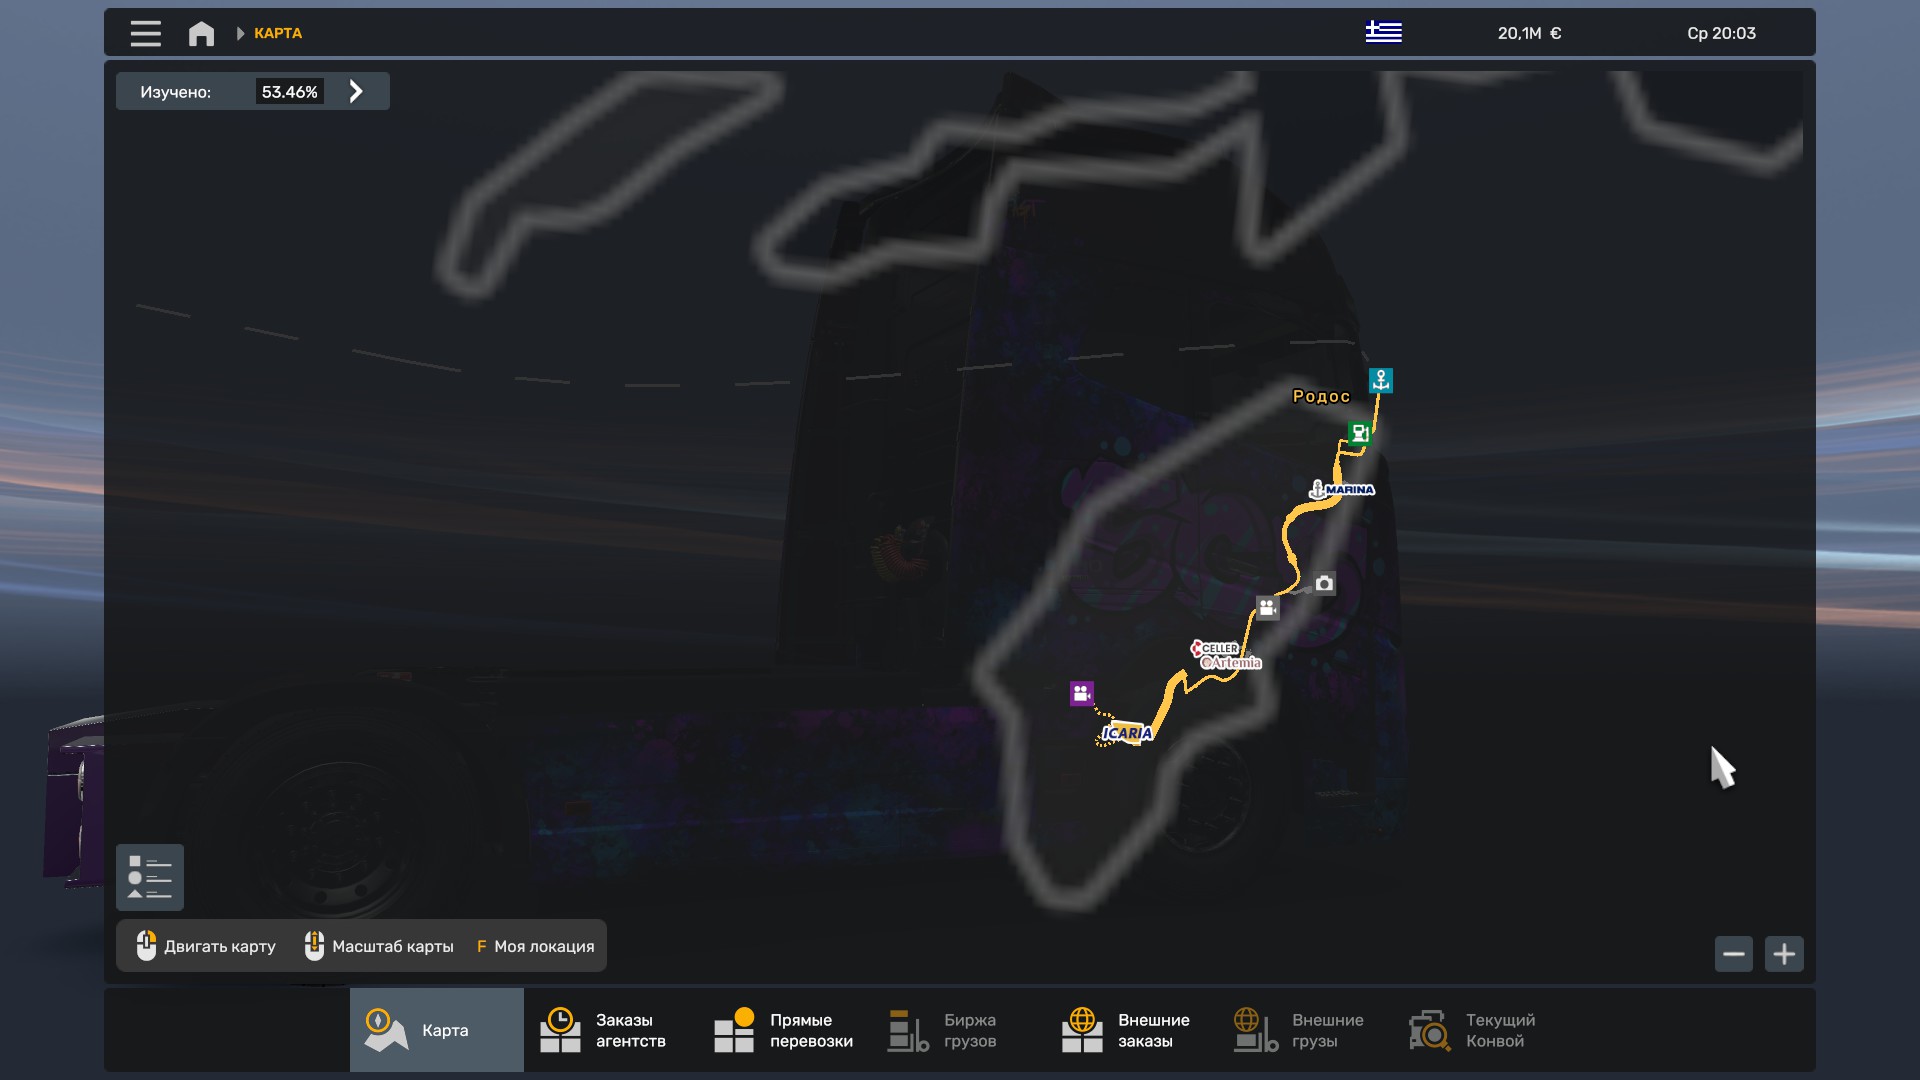Open the Внешние грузы tab
This screenshot has width=1920, height=1080.
click(1307, 1030)
